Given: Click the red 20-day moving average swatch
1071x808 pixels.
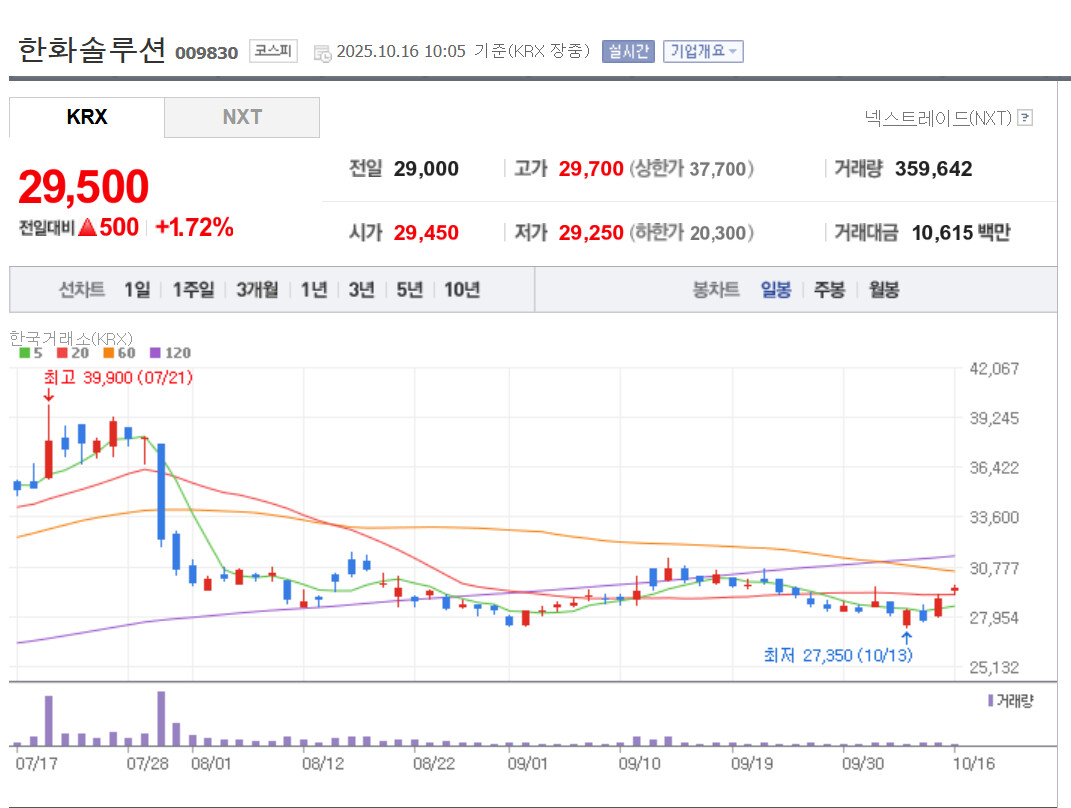Looking at the screenshot, I should pyautogui.click(x=62, y=353).
